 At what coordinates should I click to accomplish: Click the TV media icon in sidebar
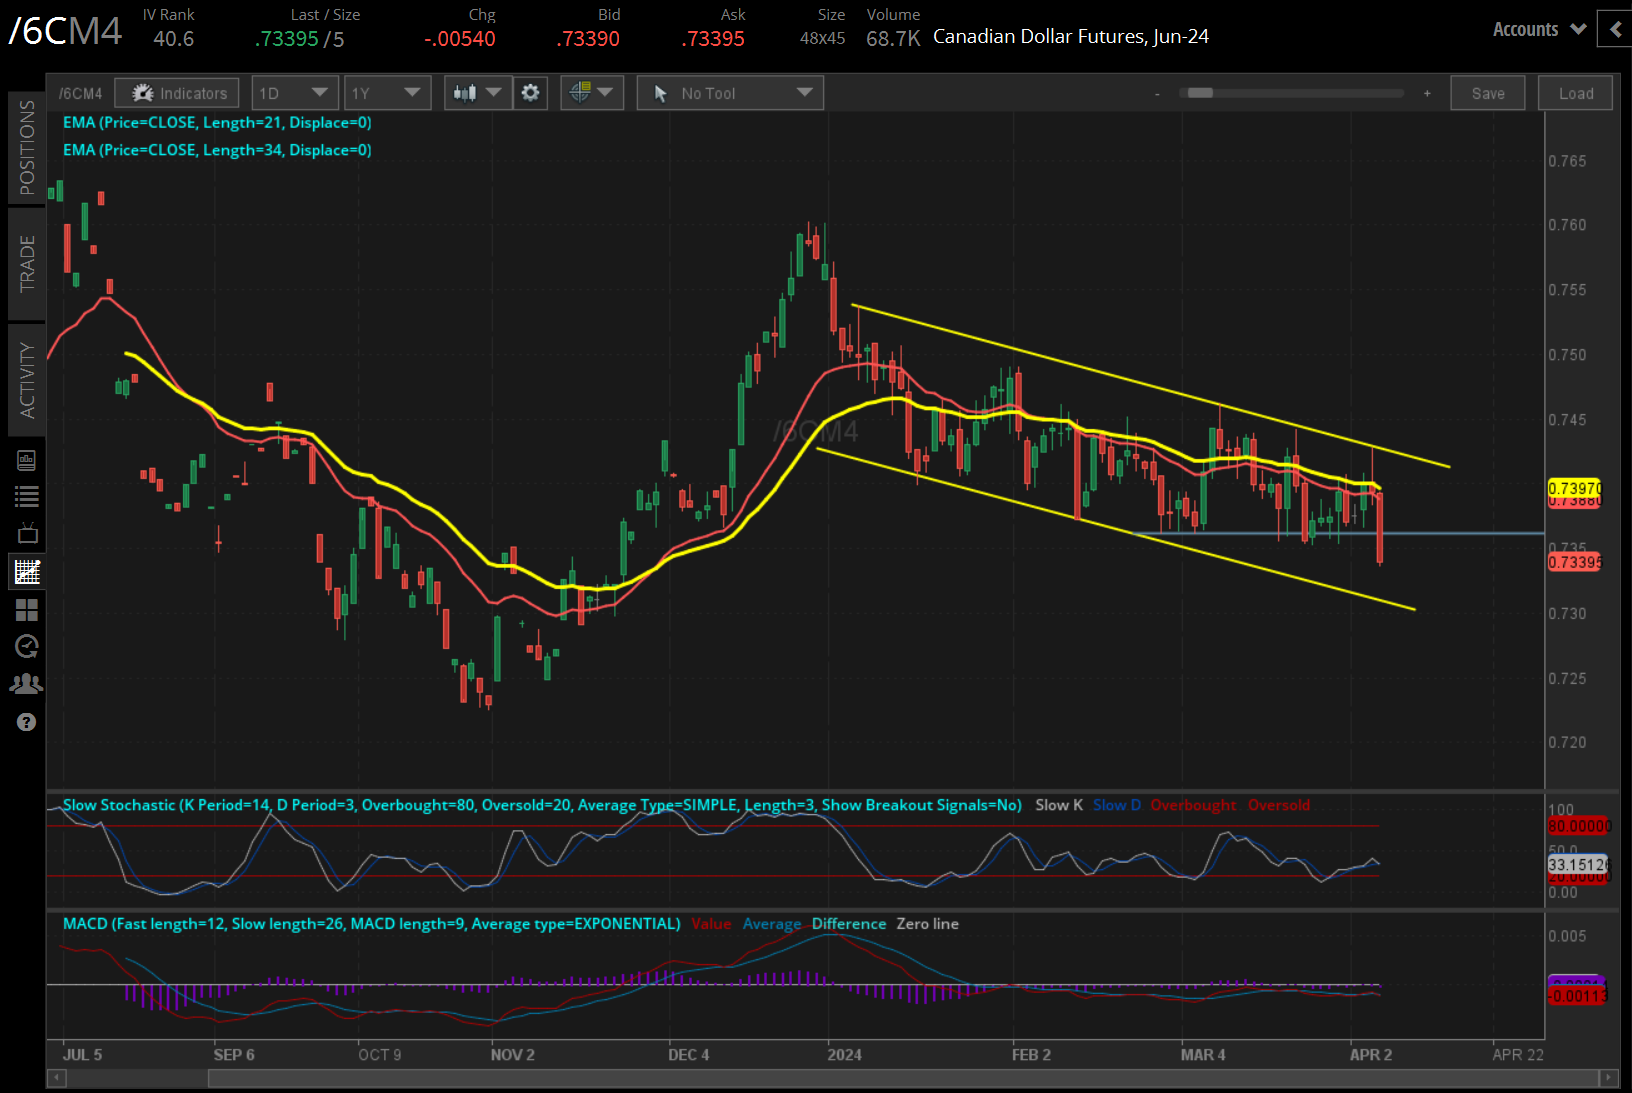27,533
